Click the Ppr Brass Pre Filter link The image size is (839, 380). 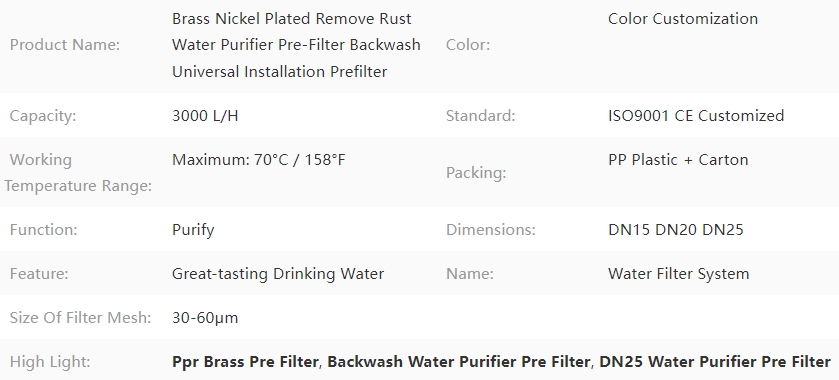245,362
